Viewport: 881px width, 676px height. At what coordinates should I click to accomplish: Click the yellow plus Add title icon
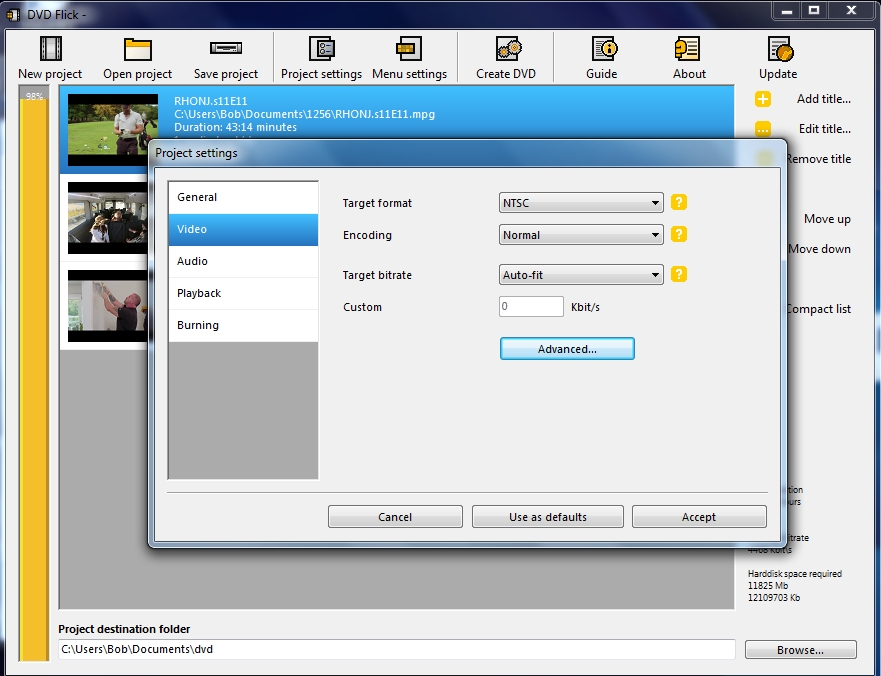[x=762, y=99]
